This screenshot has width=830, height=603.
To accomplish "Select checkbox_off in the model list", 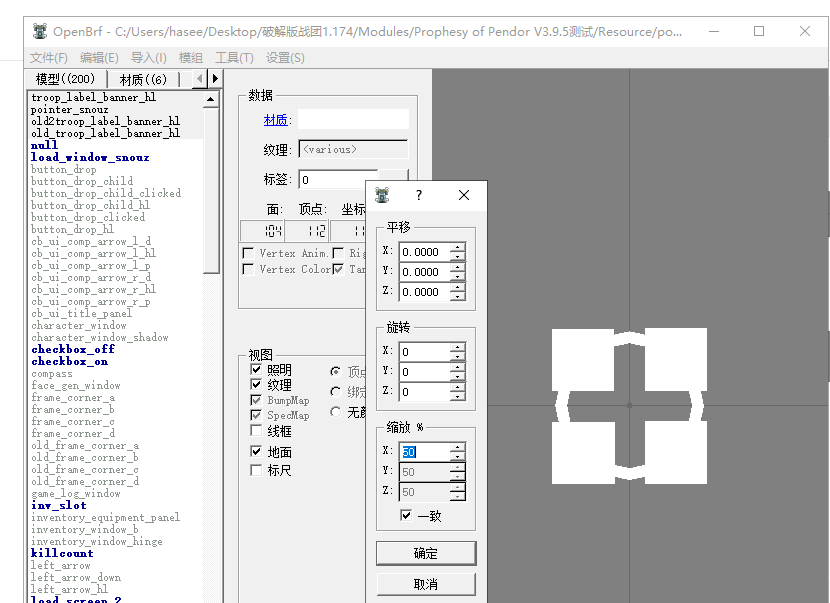I will coord(73,349).
